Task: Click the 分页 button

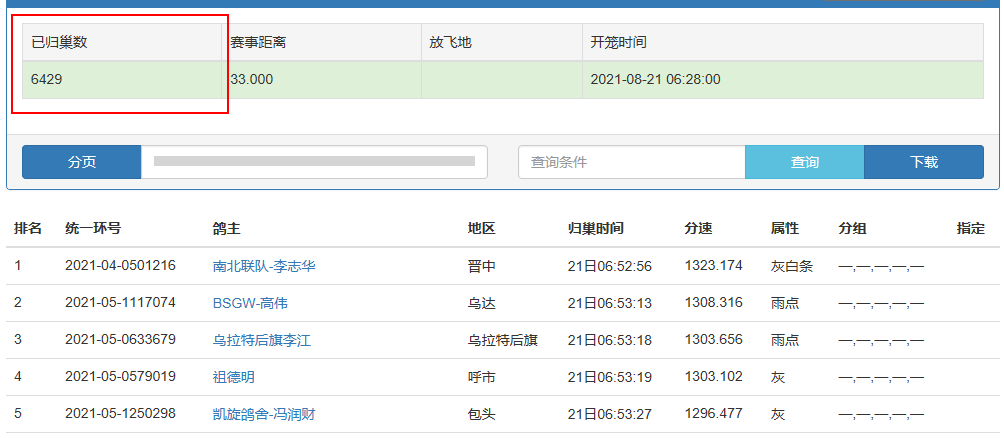Action: pos(81,162)
